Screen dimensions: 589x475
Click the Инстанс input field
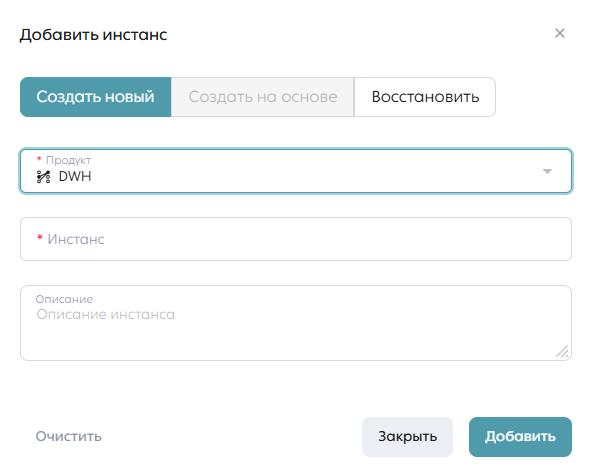coord(296,239)
